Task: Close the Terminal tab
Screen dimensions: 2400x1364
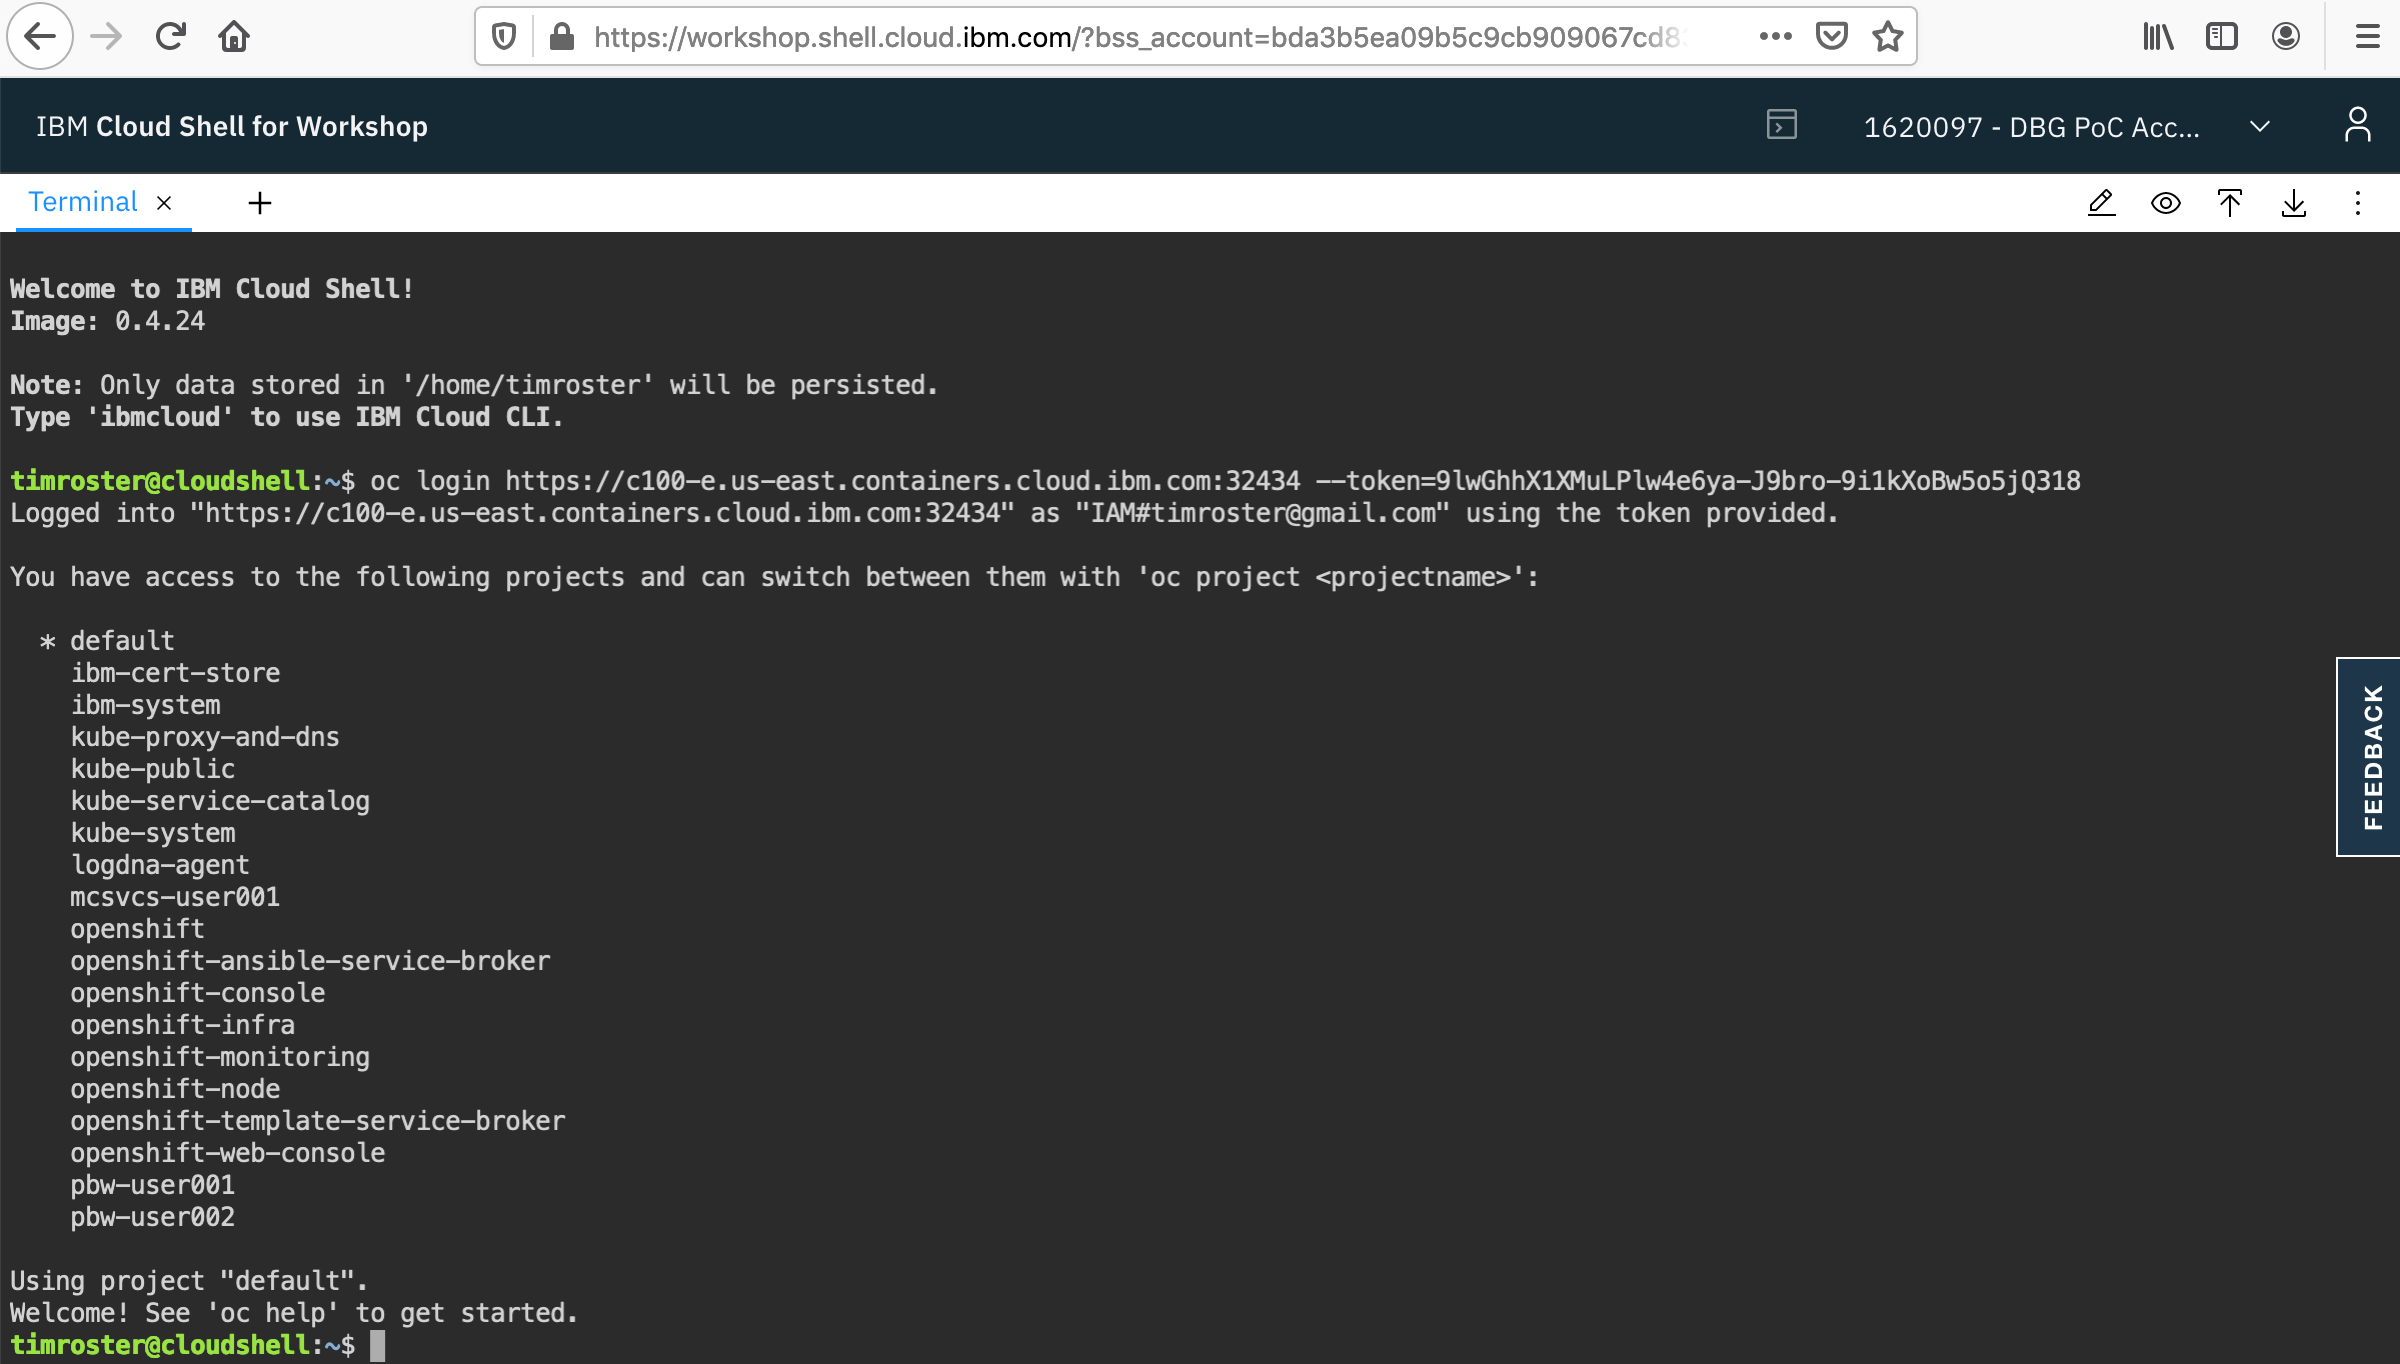Action: (x=164, y=203)
